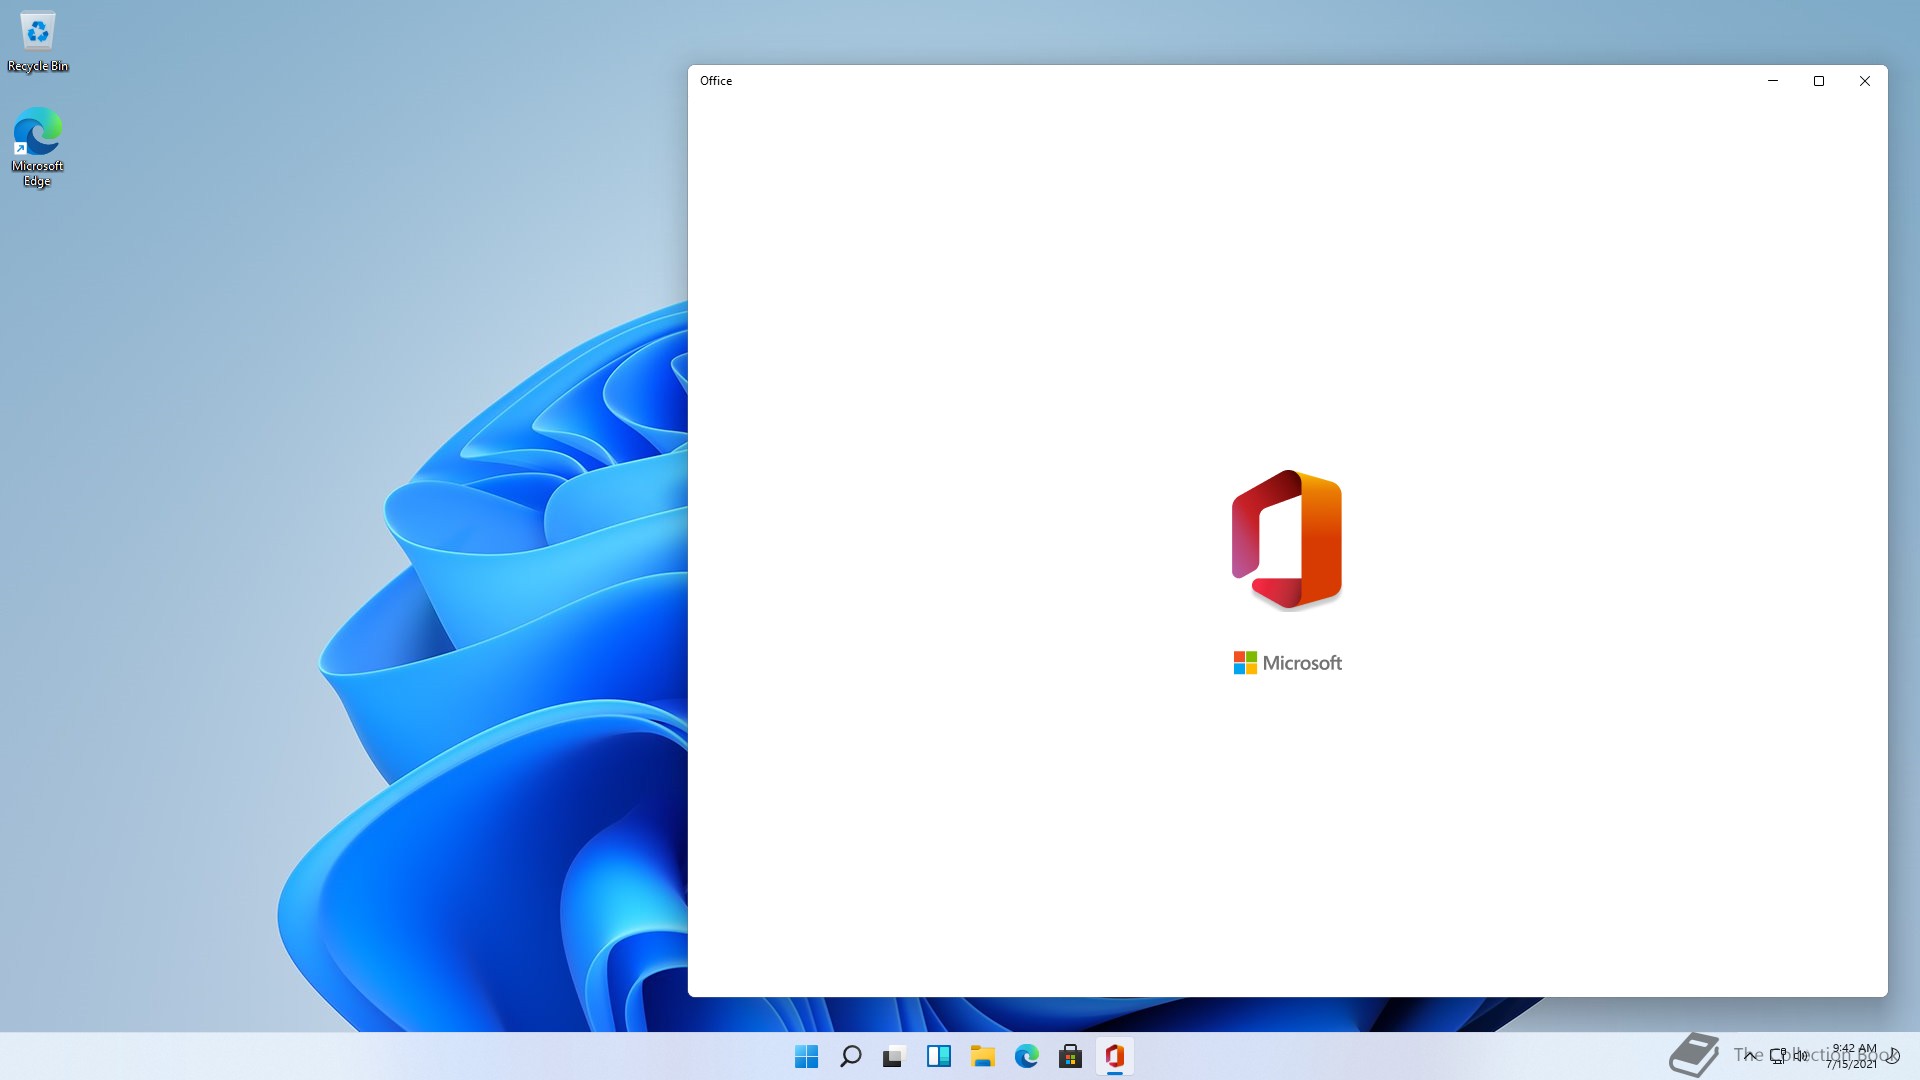Close the Office window

tap(1865, 81)
